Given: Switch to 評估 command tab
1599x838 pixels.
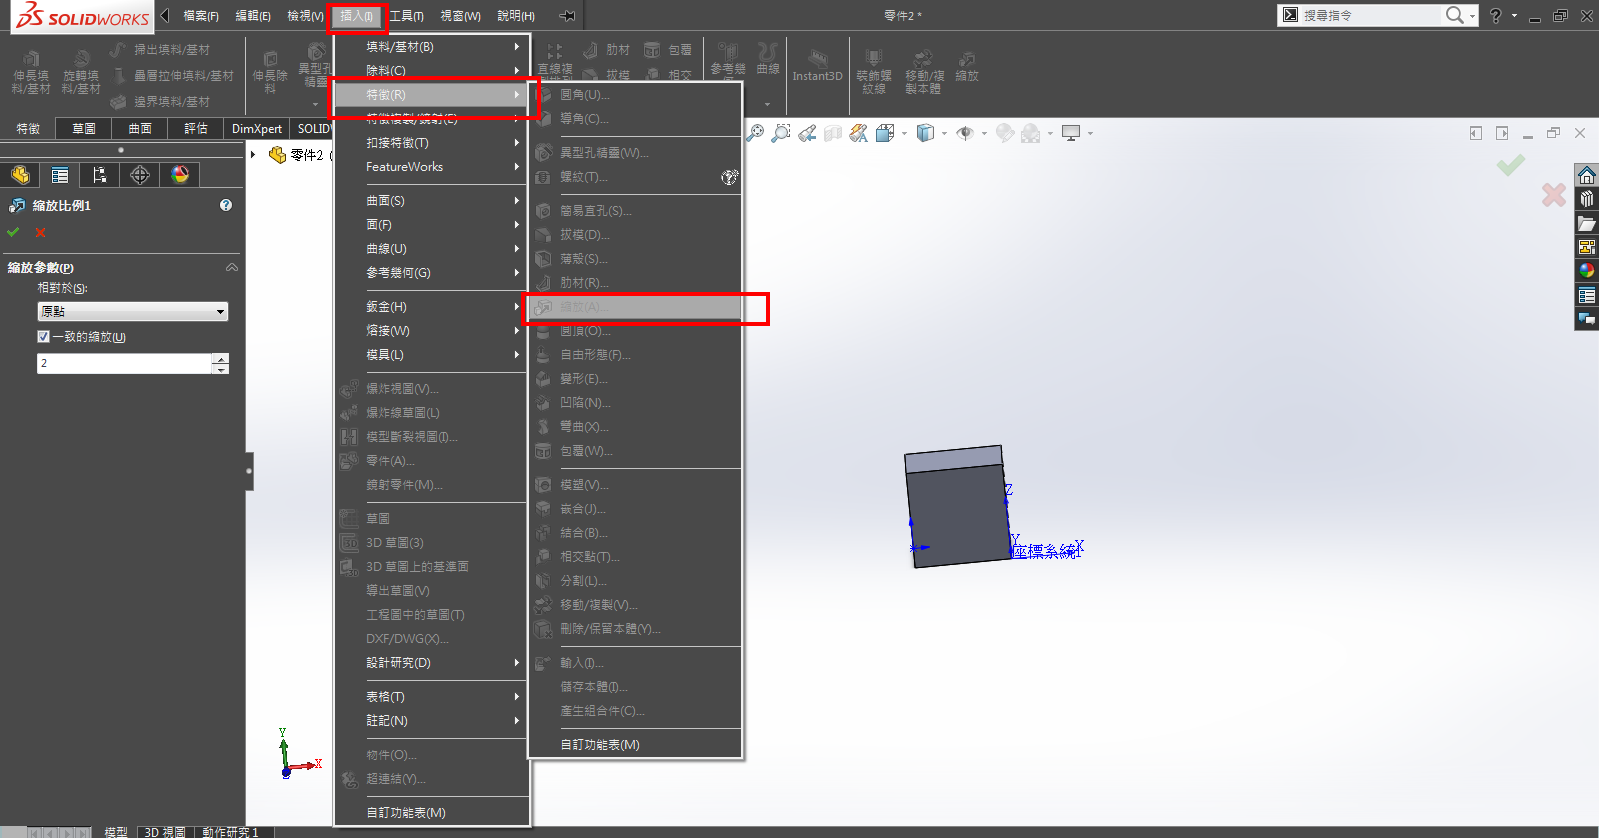Looking at the screenshot, I should click(x=196, y=129).
